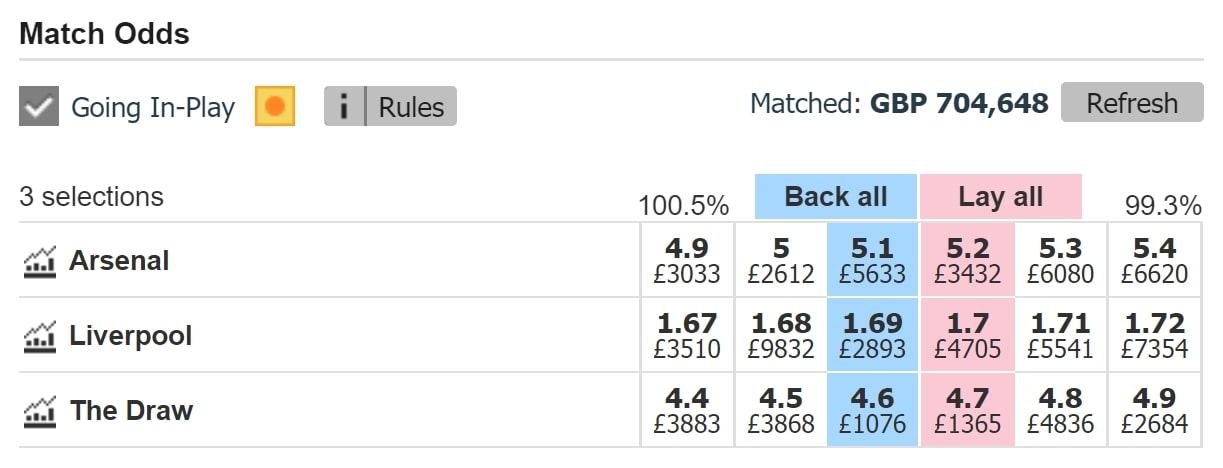1223x468 pixels.
Task: Refresh the match odds
Action: [1132, 103]
